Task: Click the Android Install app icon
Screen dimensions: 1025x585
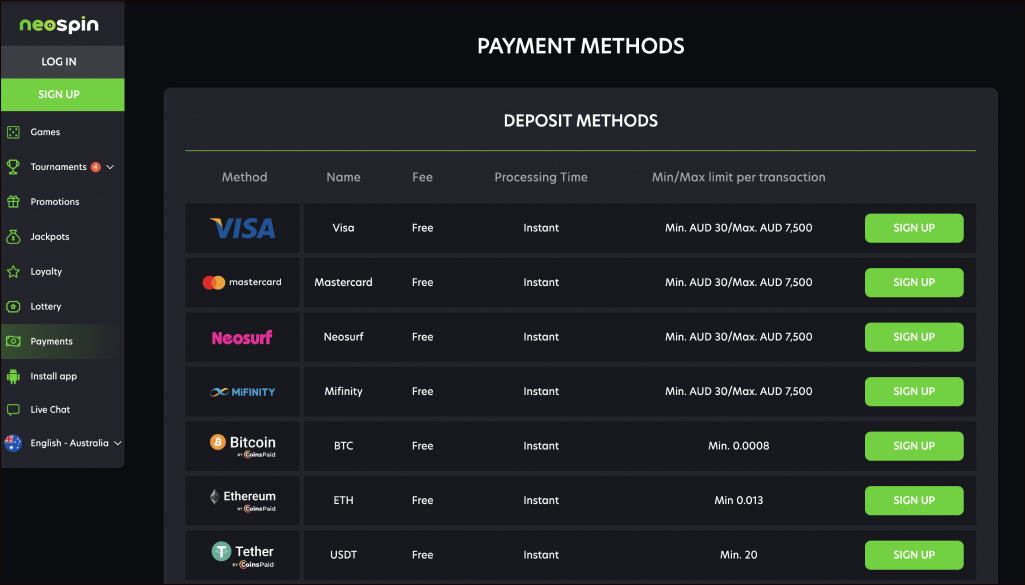Action: click(x=13, y=376)
